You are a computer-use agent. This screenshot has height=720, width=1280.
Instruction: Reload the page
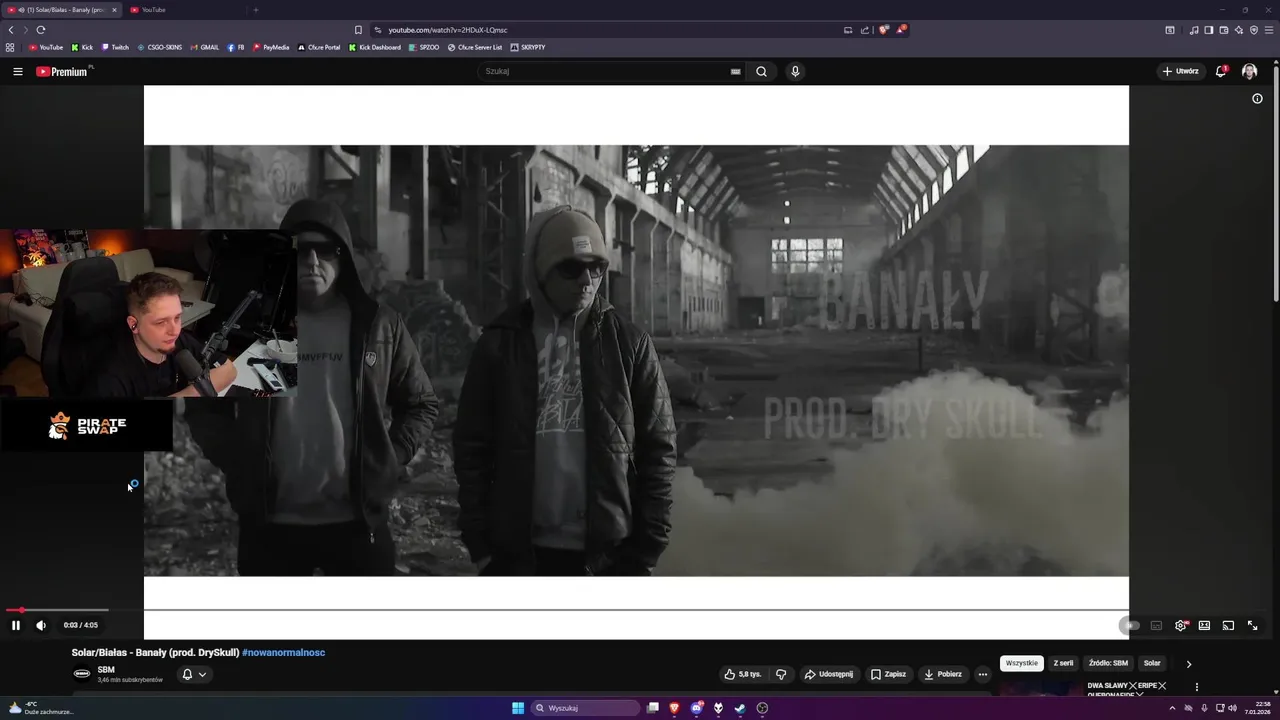point(41,30)
